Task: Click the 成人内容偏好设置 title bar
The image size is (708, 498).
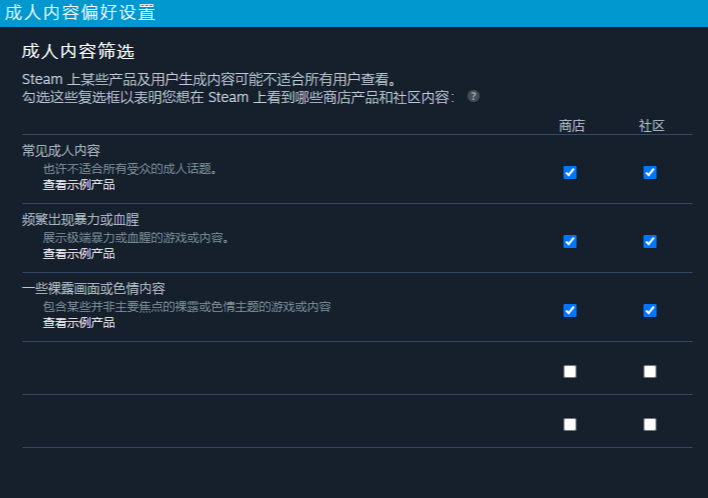Action: (80, 12)
